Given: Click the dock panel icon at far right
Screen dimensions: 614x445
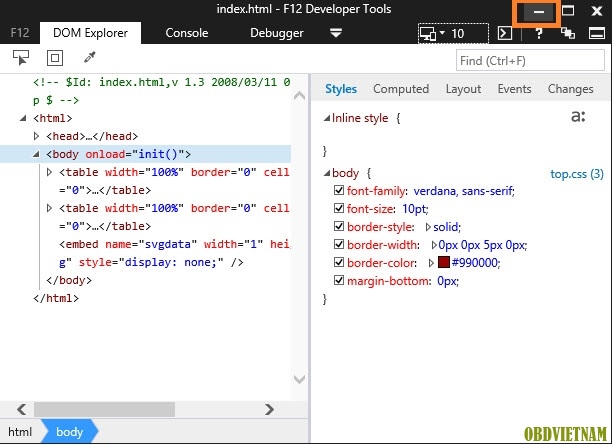Looking at the screenshot, I should tap(597, 34).
